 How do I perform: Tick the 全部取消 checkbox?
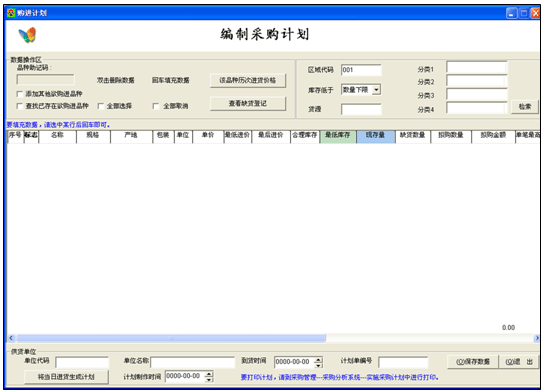[x=156, y=106]
